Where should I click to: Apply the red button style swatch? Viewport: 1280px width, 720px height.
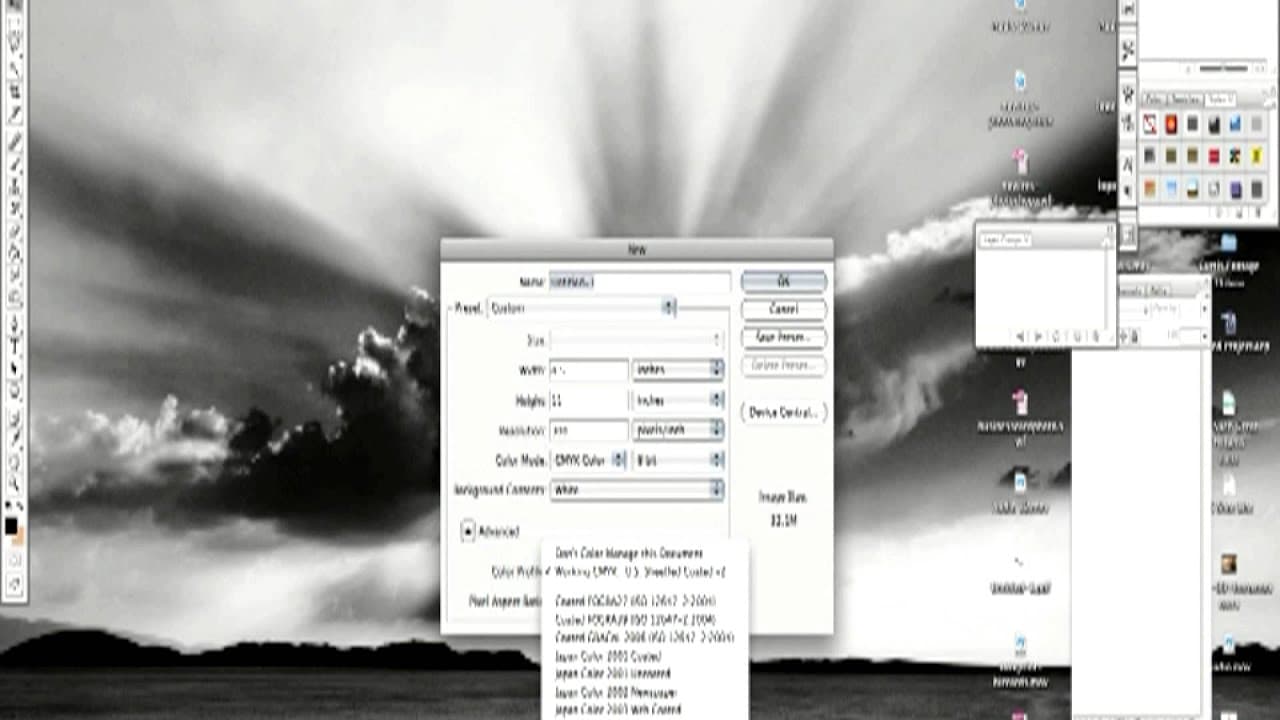pos(1171,123)
